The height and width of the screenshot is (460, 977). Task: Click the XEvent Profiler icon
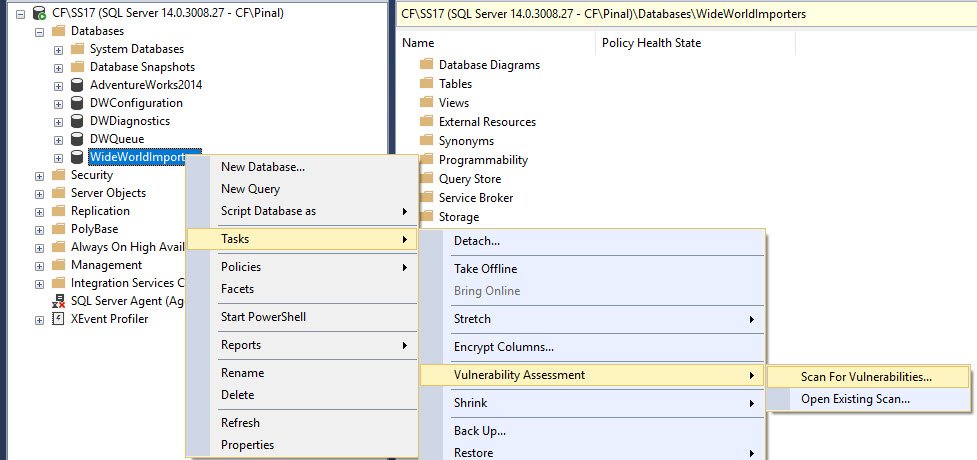click(58, 319)
